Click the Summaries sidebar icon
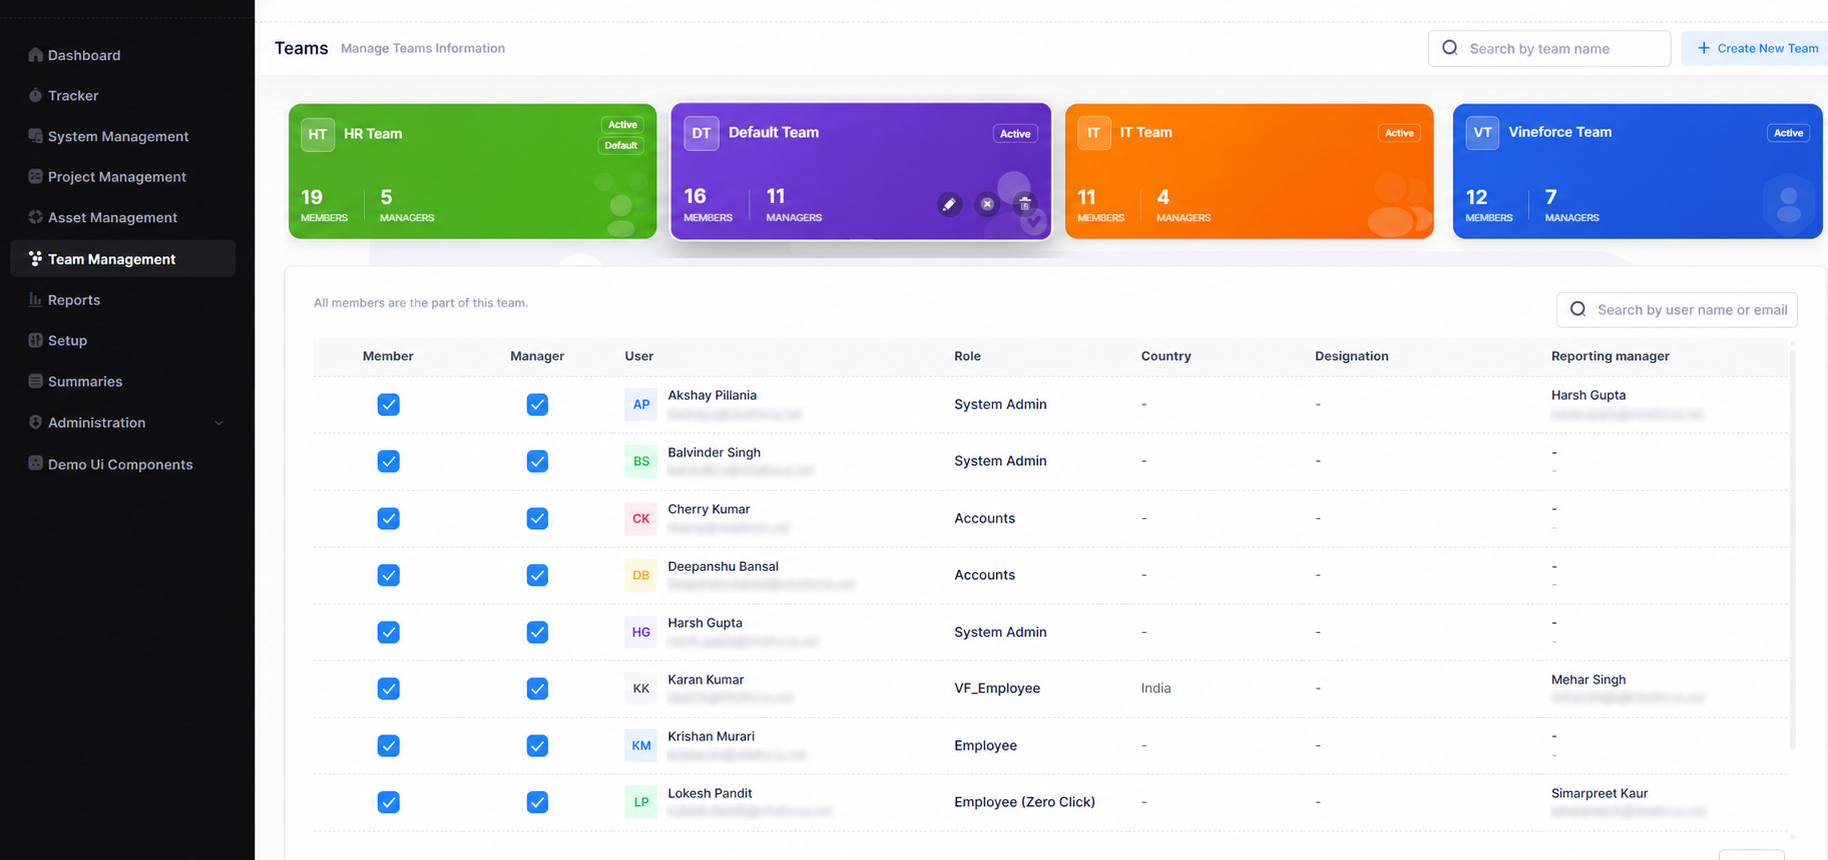This screenshot has height=860, width=1828. coord(35,381)
